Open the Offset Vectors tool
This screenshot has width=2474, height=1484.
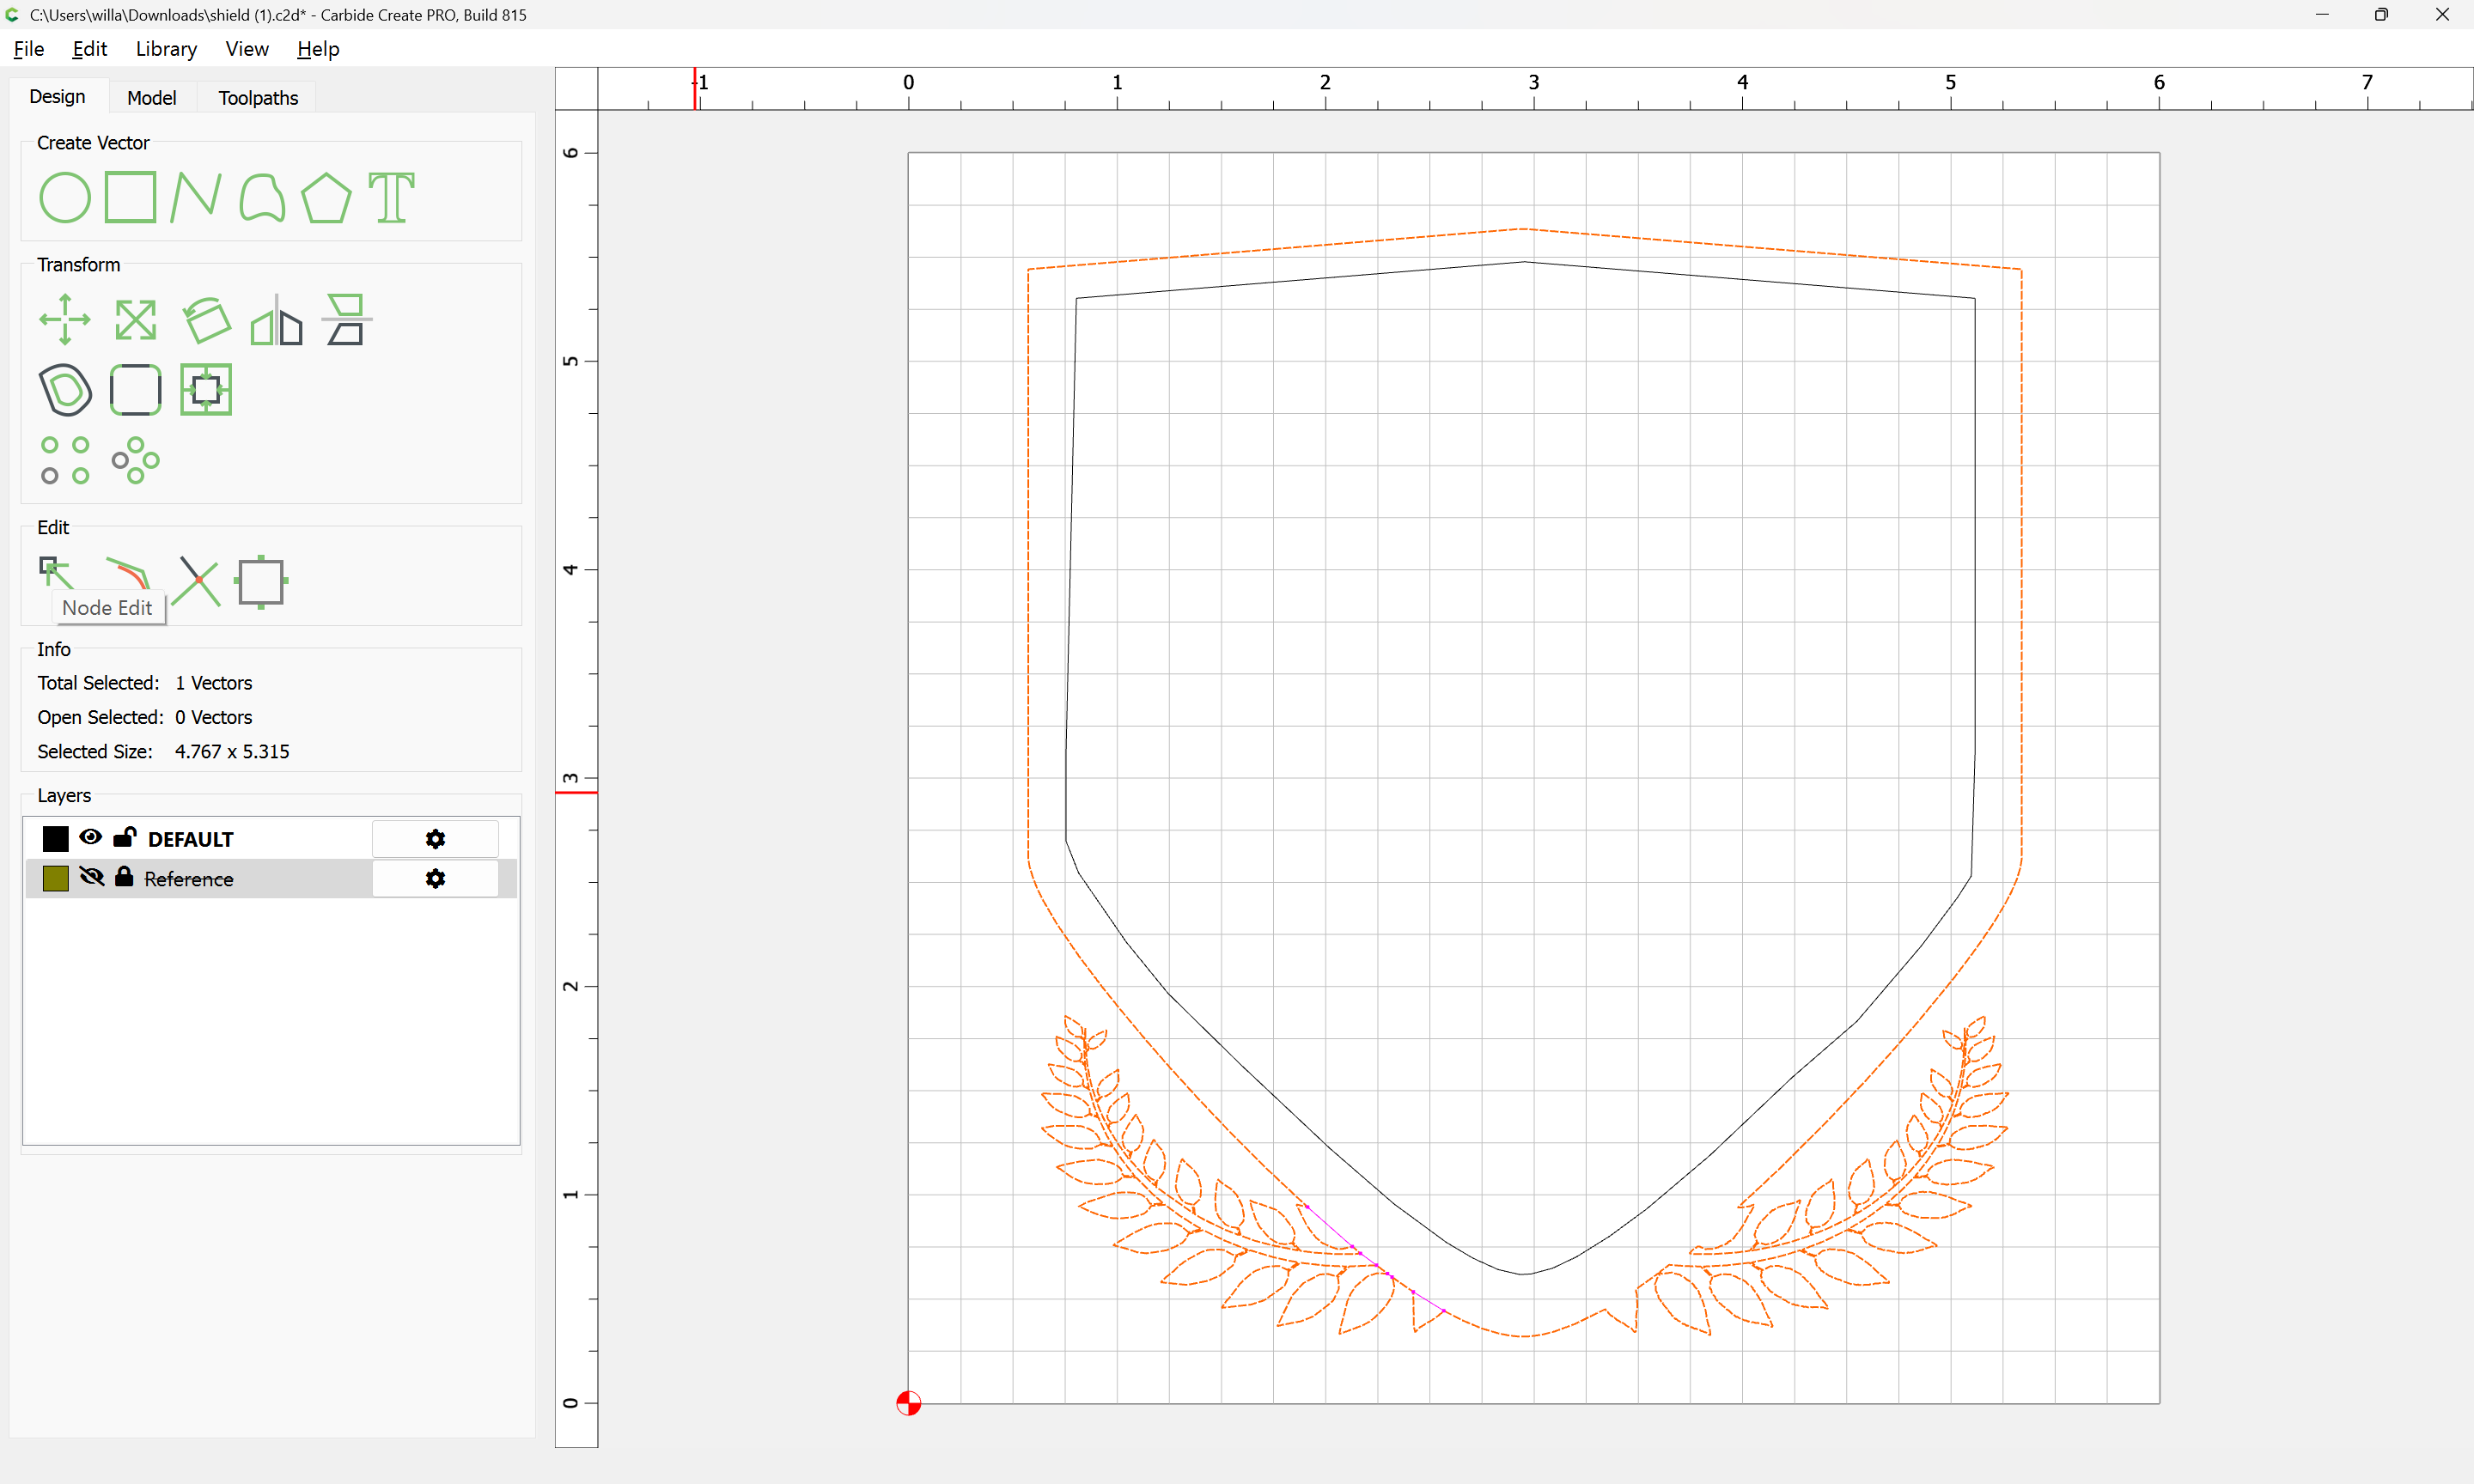pyautogui.click(x=65, y=390)
